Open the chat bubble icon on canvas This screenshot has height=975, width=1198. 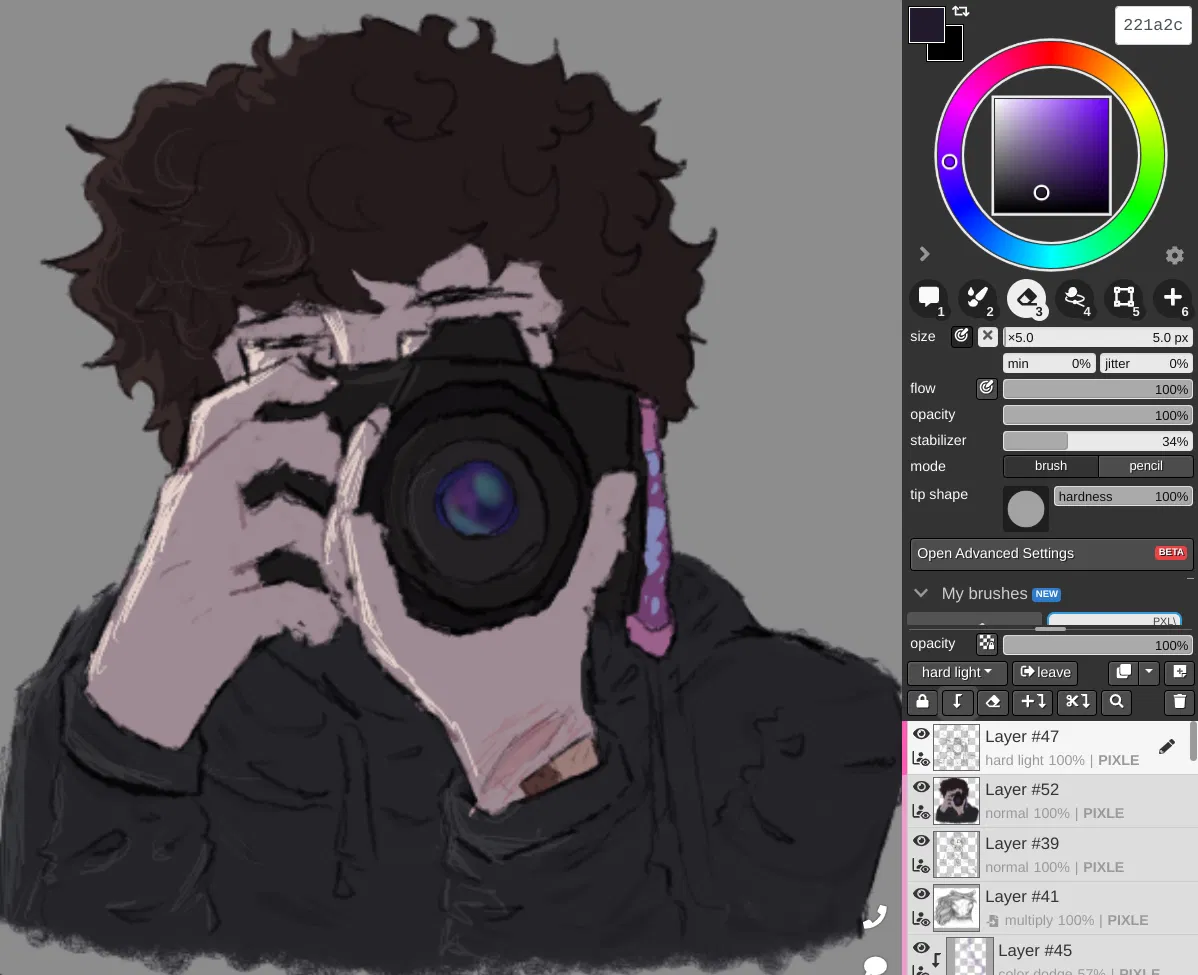point(875,965)
